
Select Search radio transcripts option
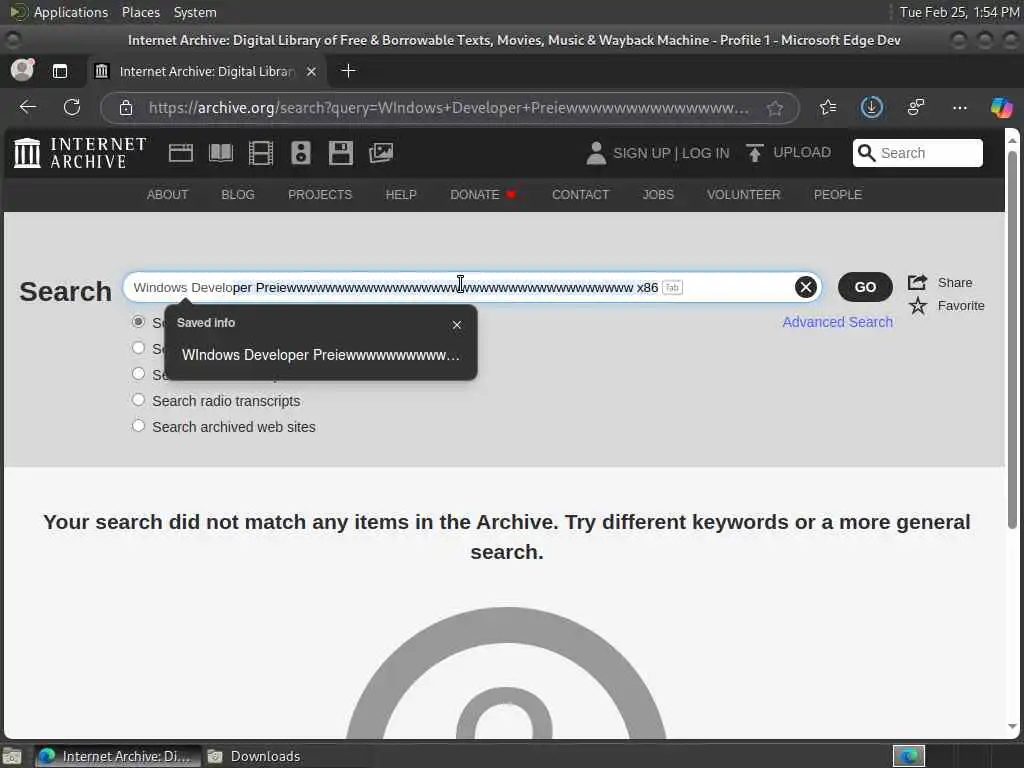[138, 400]
